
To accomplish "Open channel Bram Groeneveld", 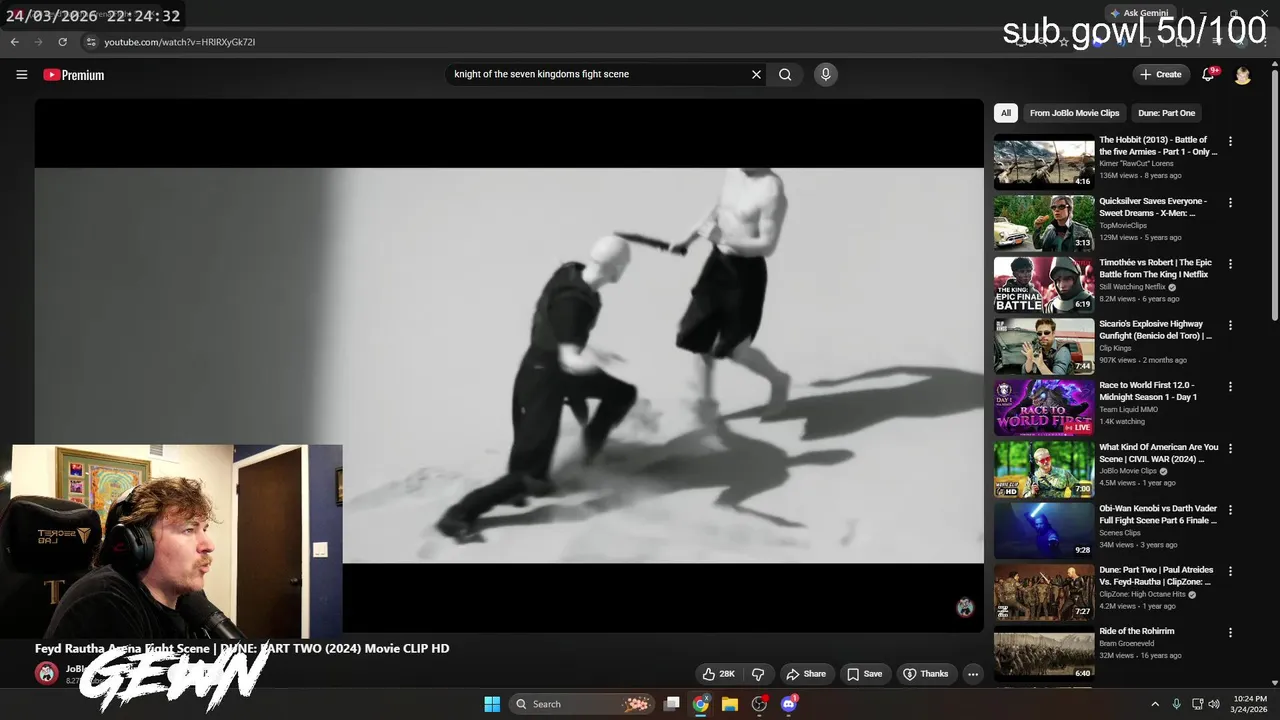I will point(1127,644).
